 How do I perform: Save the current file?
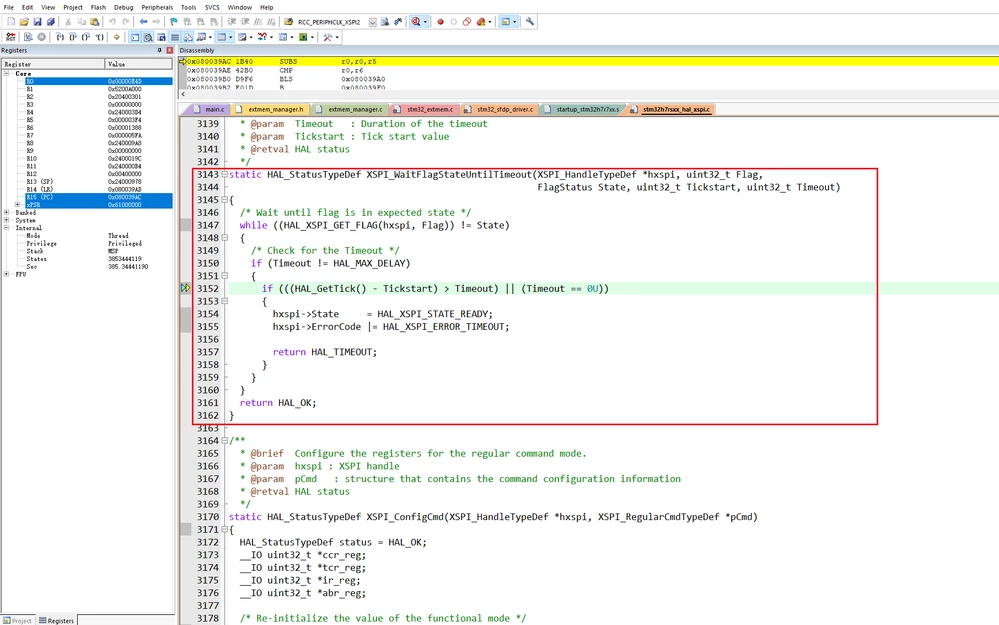(37, 22)
